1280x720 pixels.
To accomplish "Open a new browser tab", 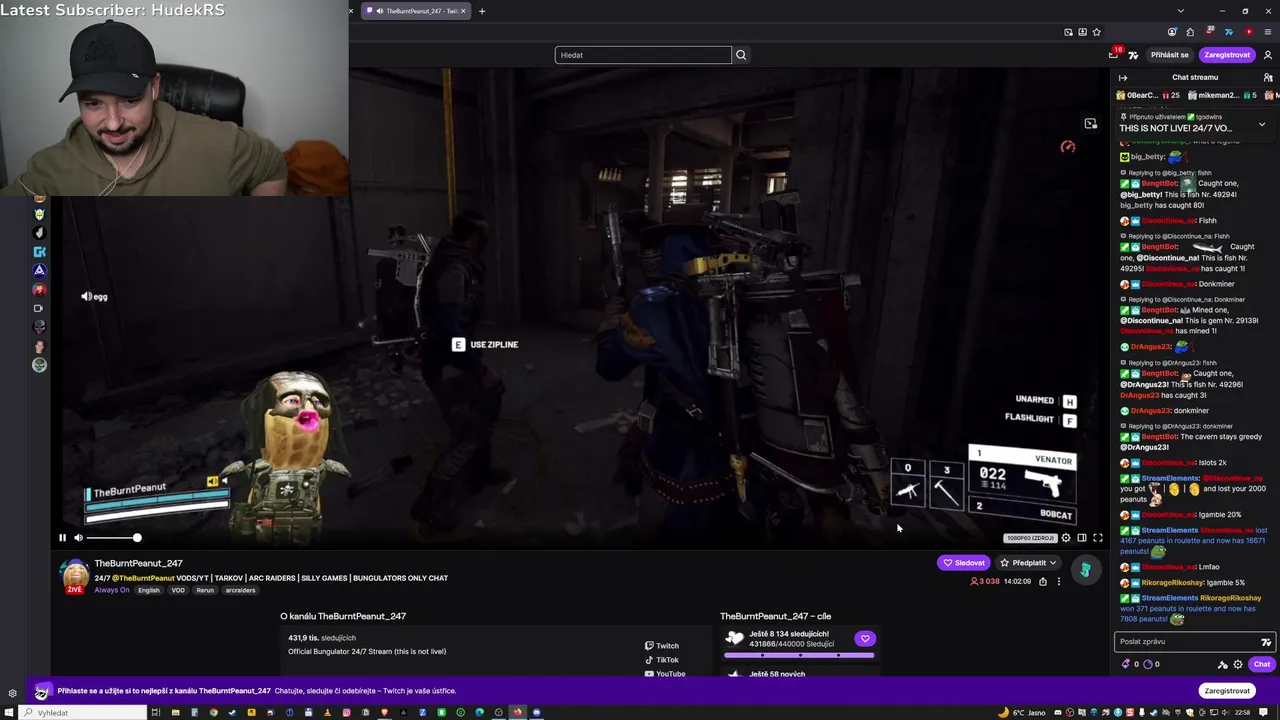I will click(x=482, y=11).
